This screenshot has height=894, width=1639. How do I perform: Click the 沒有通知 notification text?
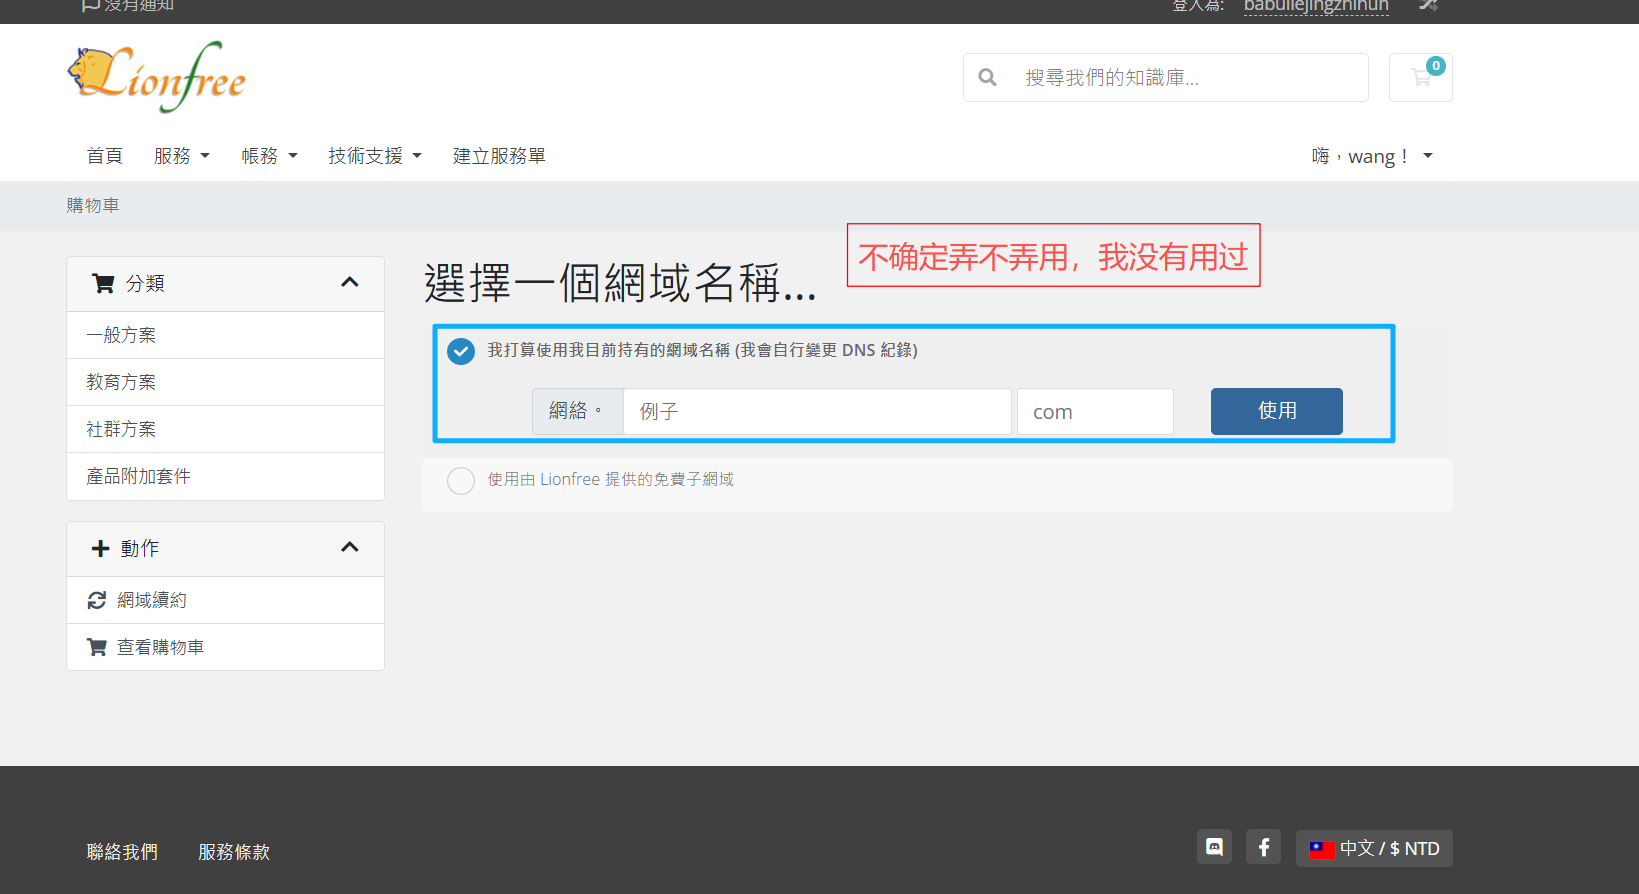pos(139,5)
